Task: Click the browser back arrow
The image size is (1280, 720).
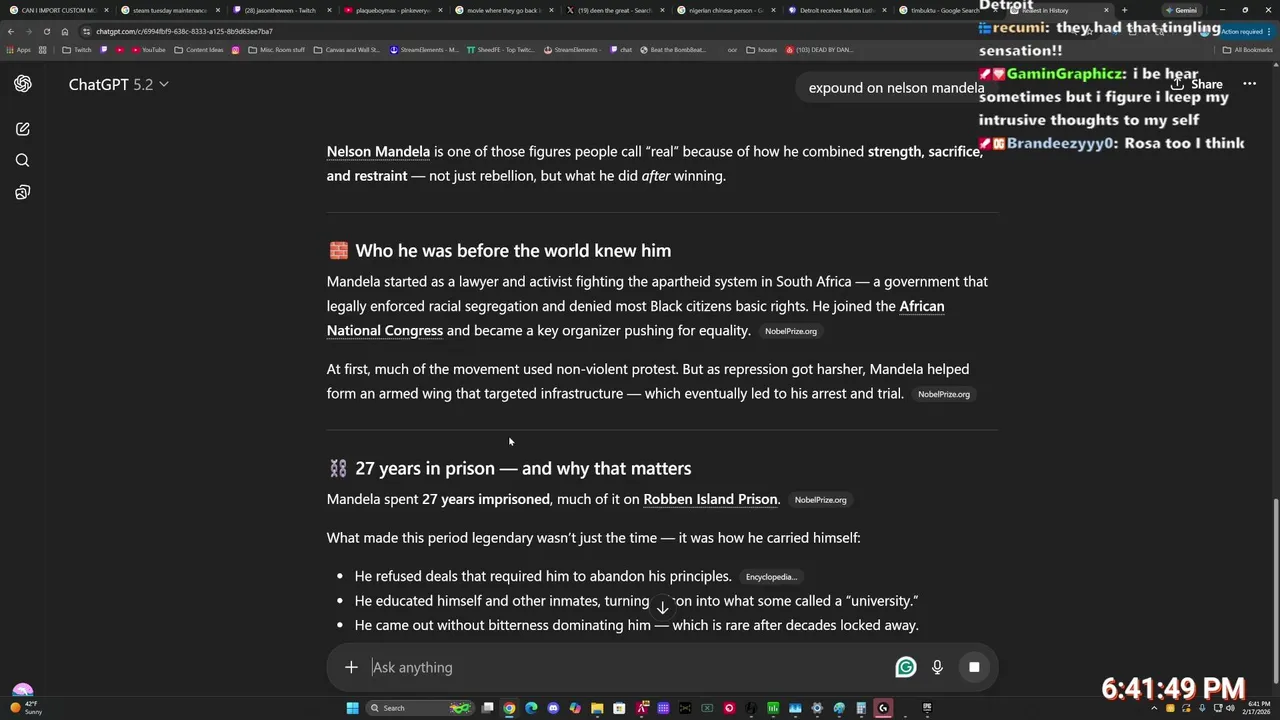Action: coord(11,31)
